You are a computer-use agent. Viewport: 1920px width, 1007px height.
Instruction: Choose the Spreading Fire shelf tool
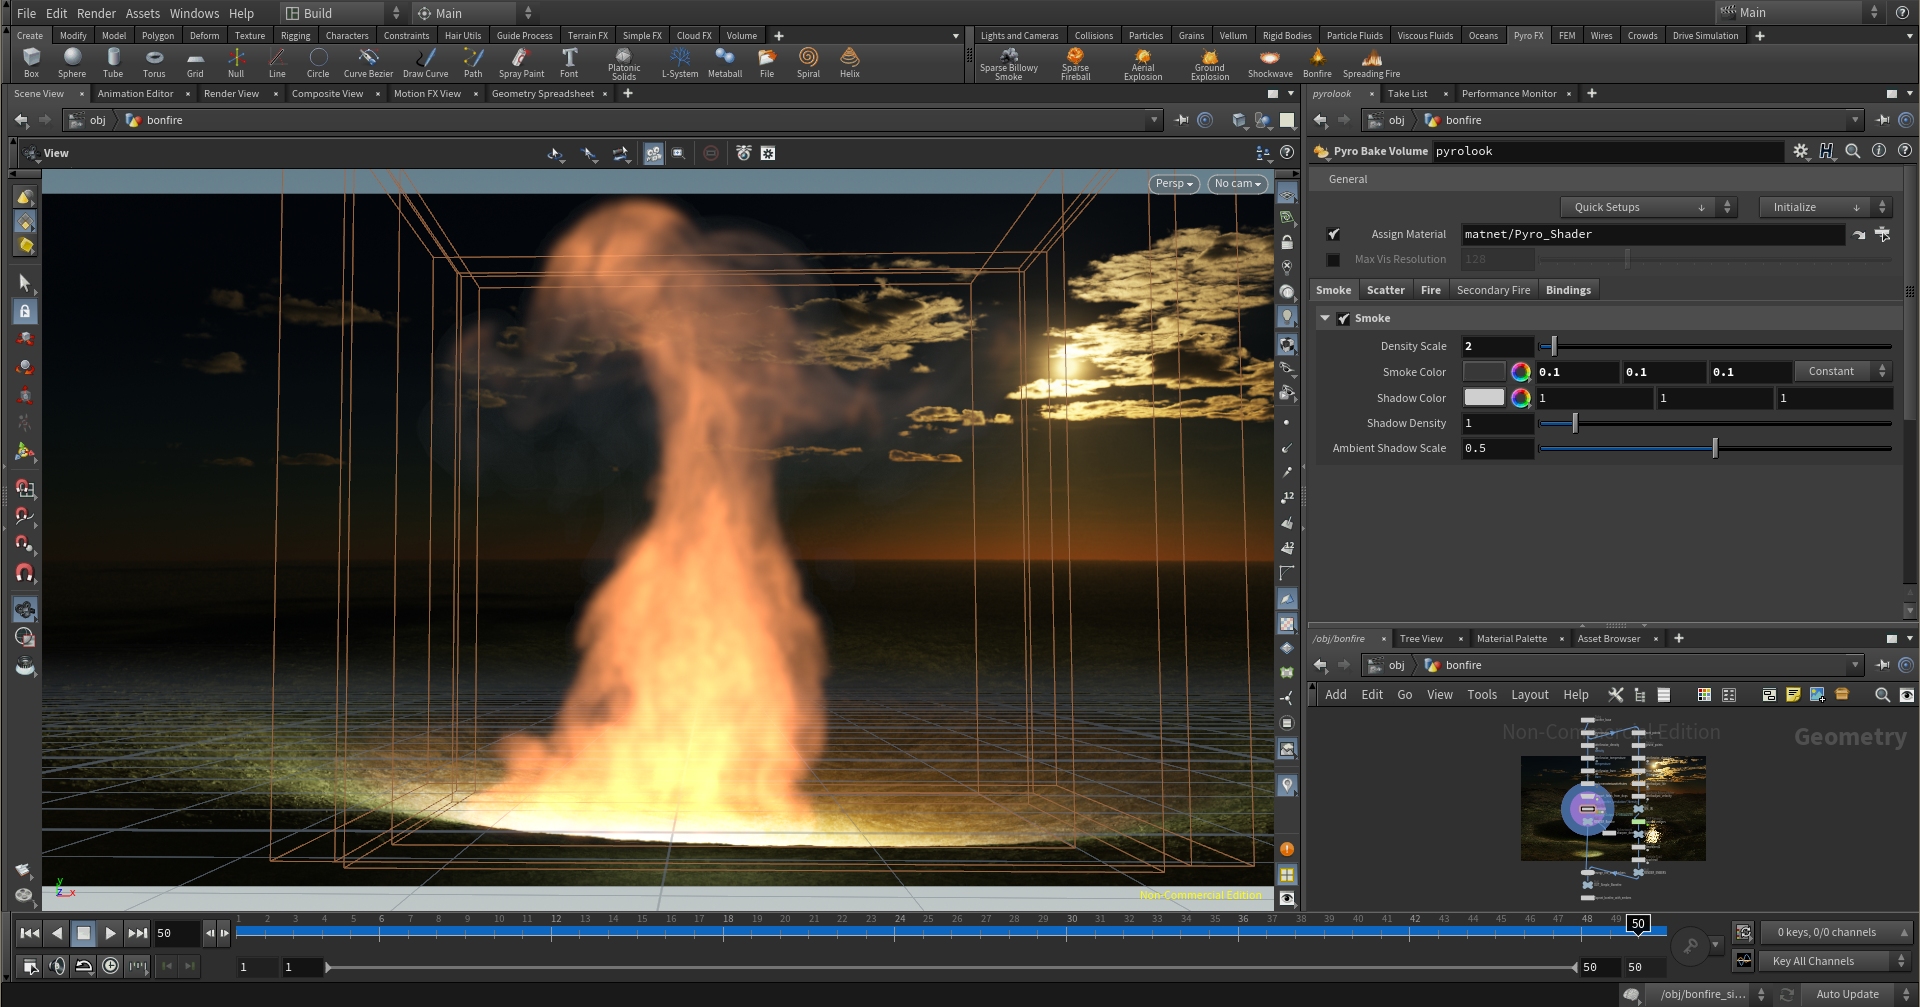coord(1371,62)
